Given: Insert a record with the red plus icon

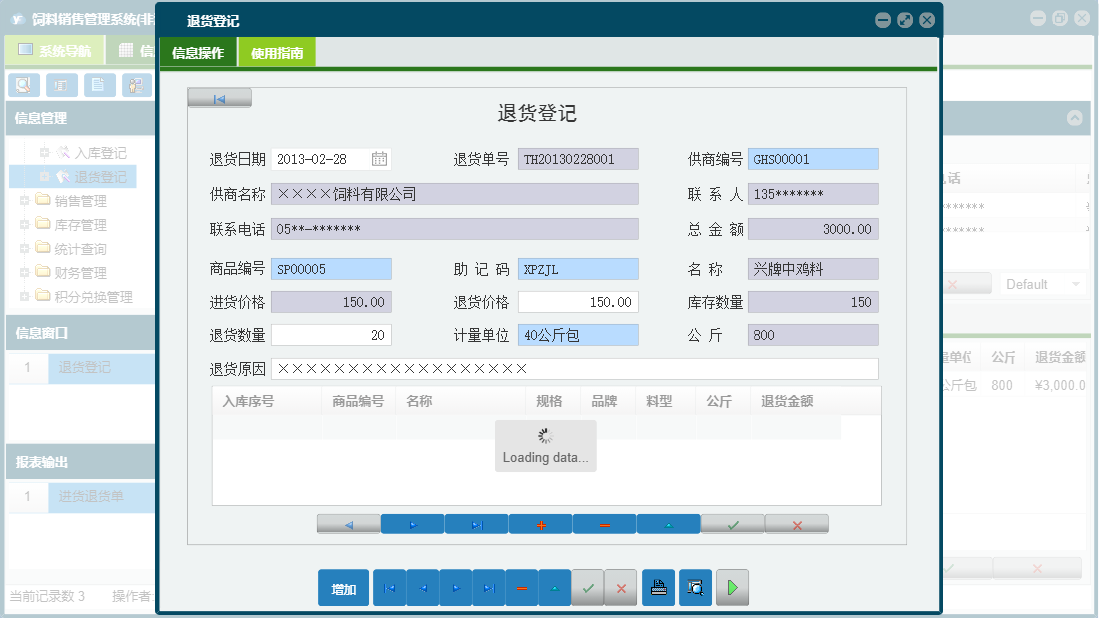Looking at the screenshot, I should tap(540, 523).
